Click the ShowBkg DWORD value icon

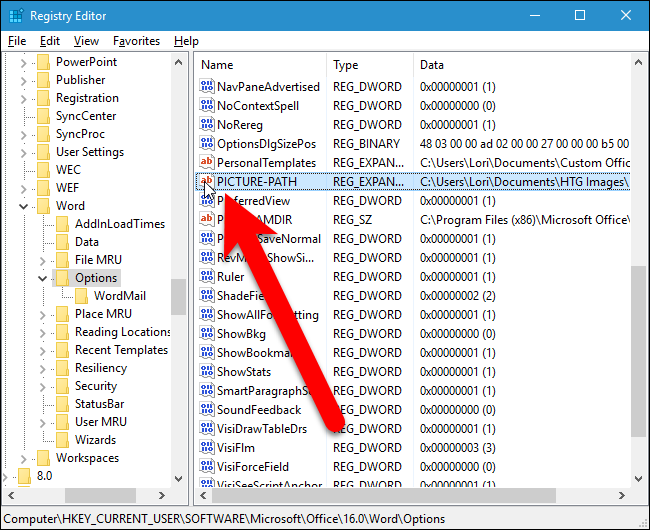pyautogui.click(x=206, y=334)
